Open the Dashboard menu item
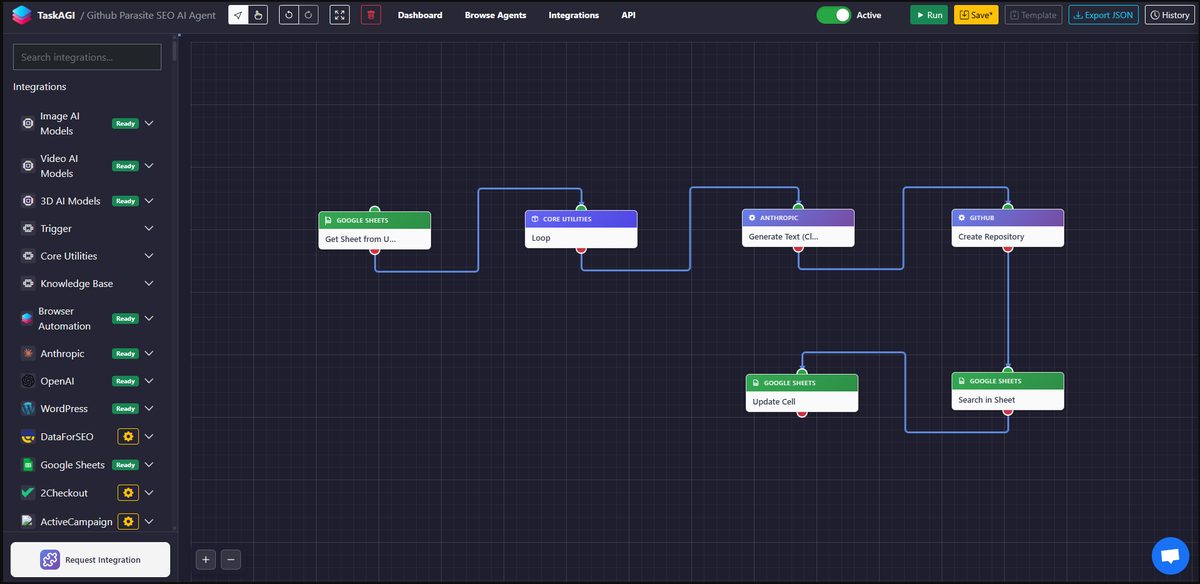 tap(420, 15)
